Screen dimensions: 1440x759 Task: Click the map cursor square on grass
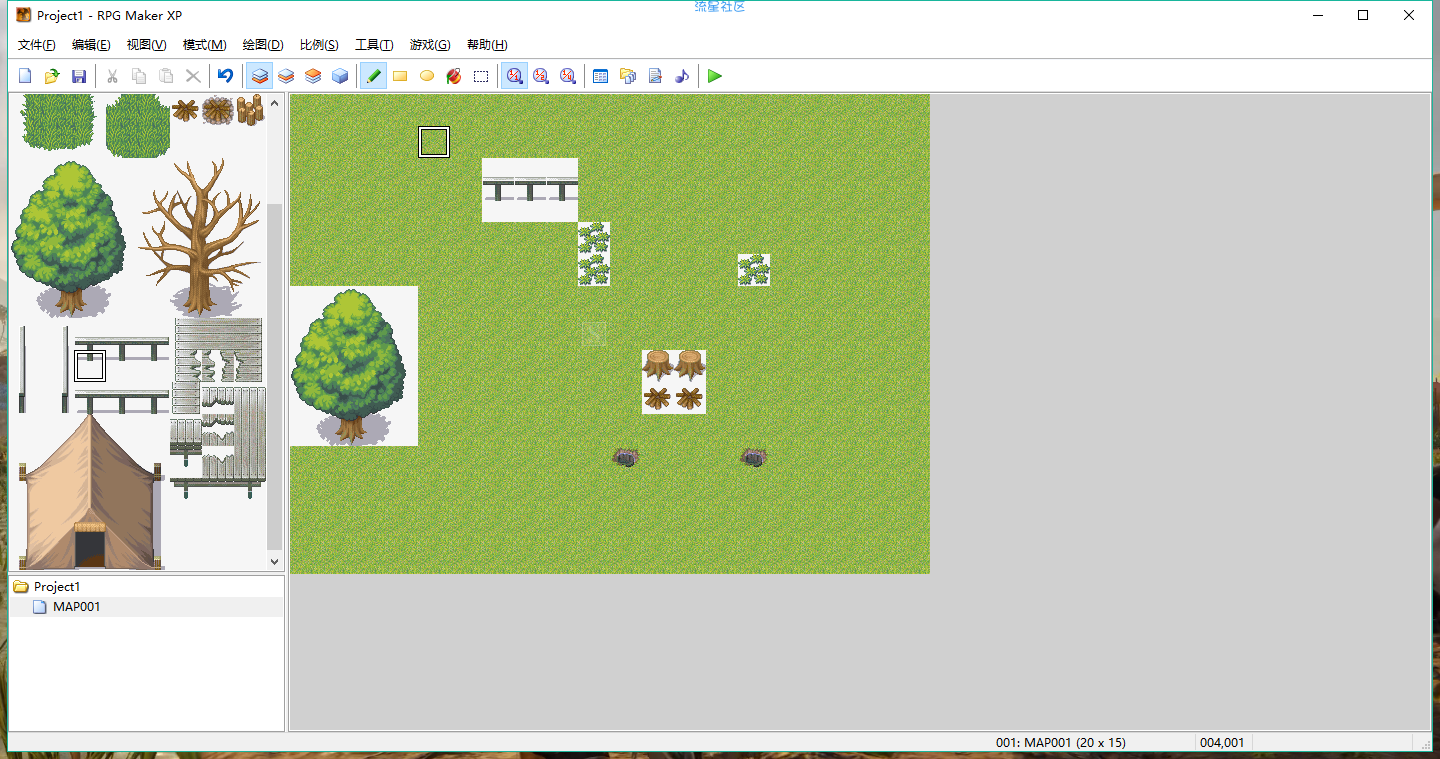434,142
